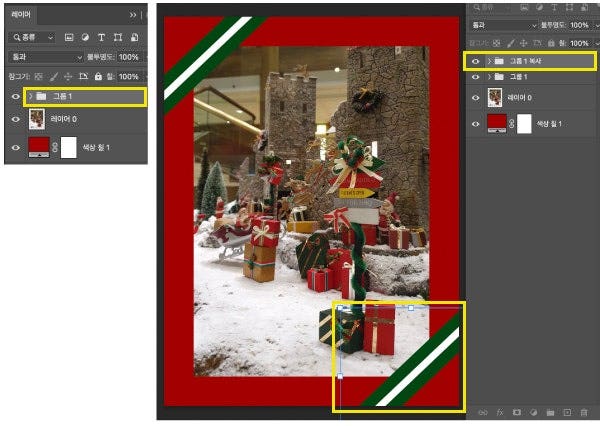This screenshot has height=426, width=600.
Task: Toggle type layer filter in floating Layers panel
Action: [101, 38]
